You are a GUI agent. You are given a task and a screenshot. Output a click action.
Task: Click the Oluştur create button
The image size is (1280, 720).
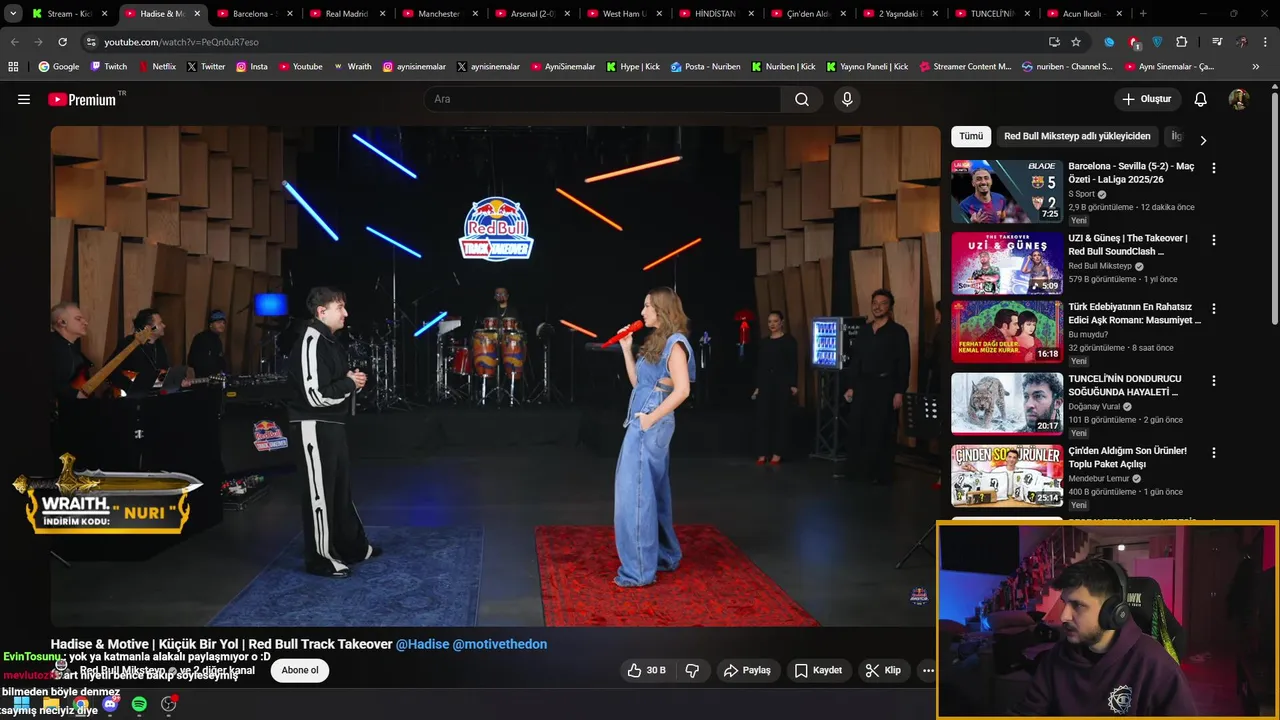1147,99
